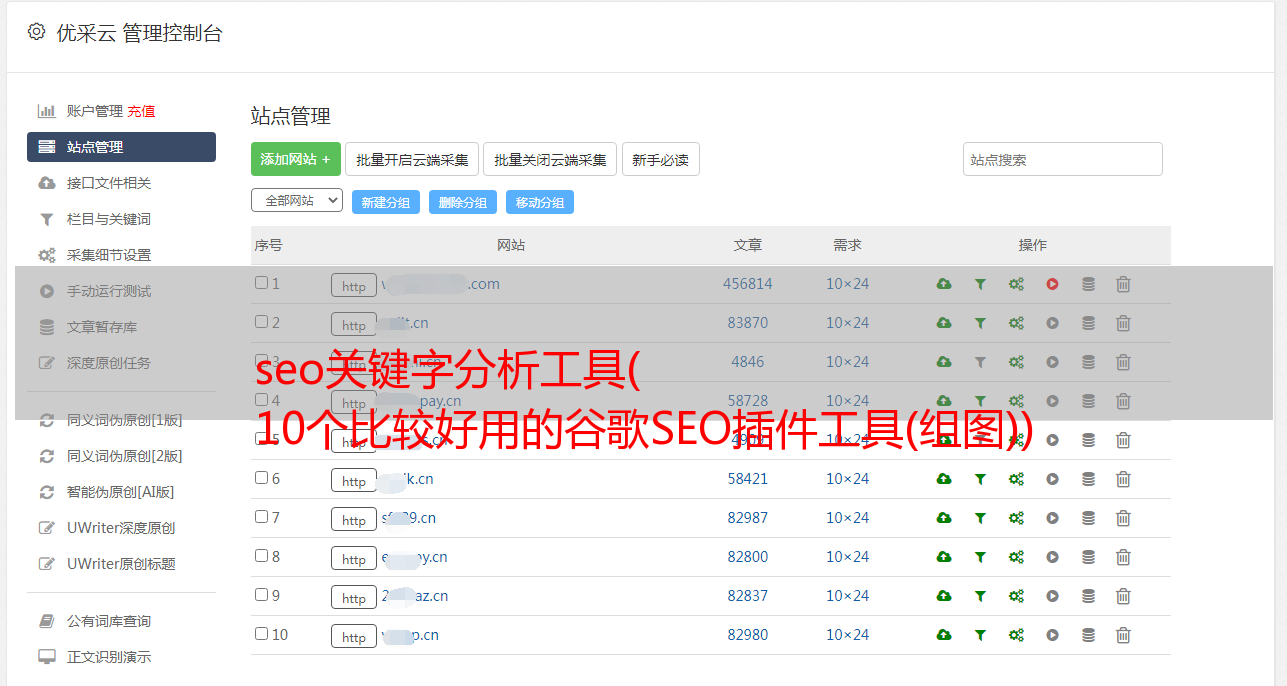Click the red 充值 recharge link
The height and width of the screenshot is (686, 1287).
141,111
